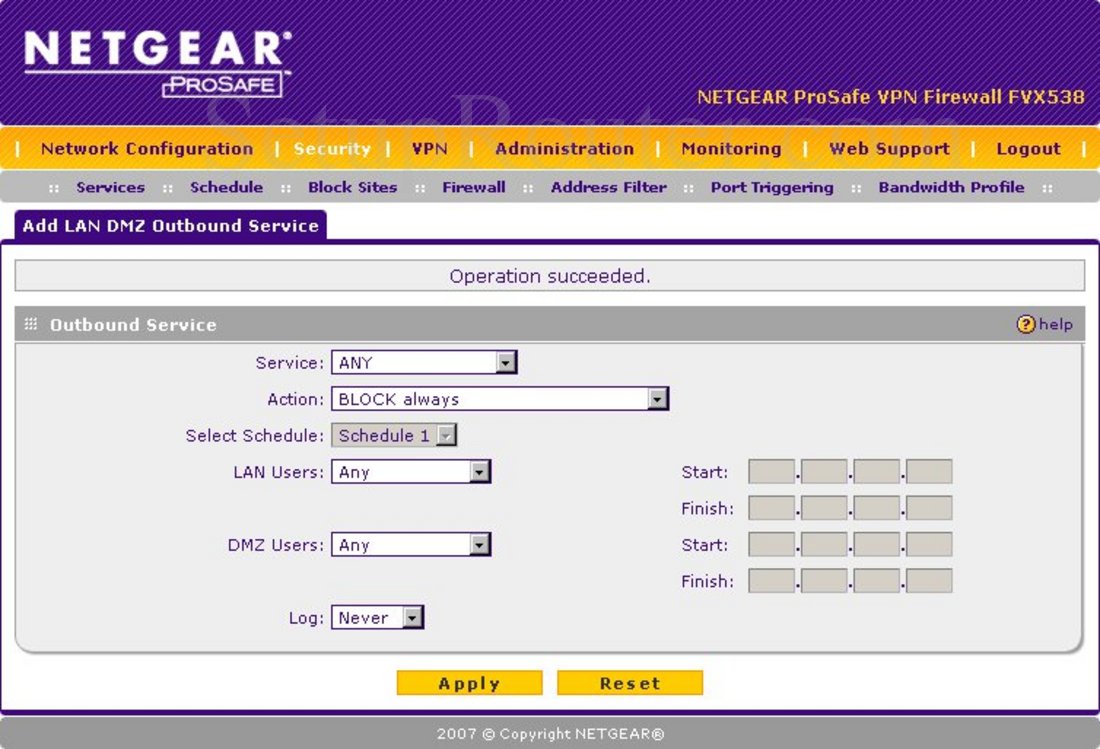
Task: Click the first LAN Users Start IP field
Action: click(x=768, y=471)
